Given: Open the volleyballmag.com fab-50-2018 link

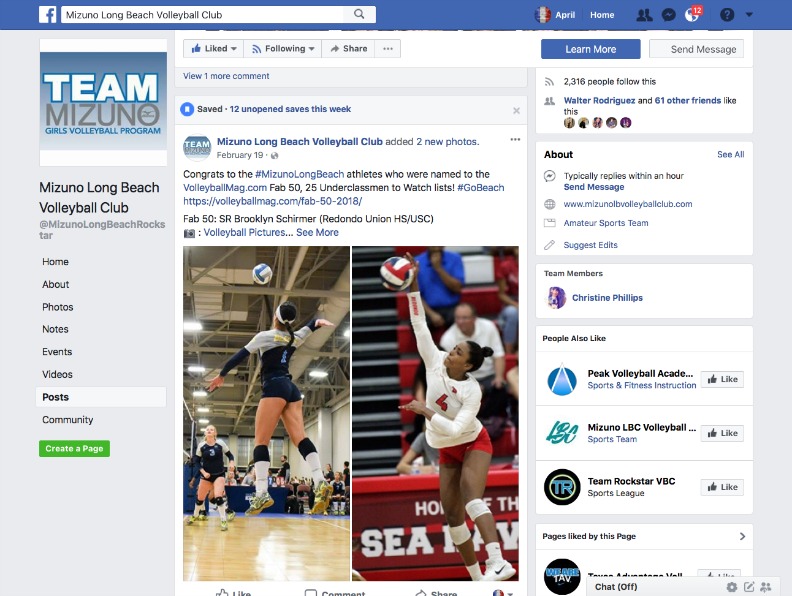Looking at the screenshot, I should tap(272, 201).
